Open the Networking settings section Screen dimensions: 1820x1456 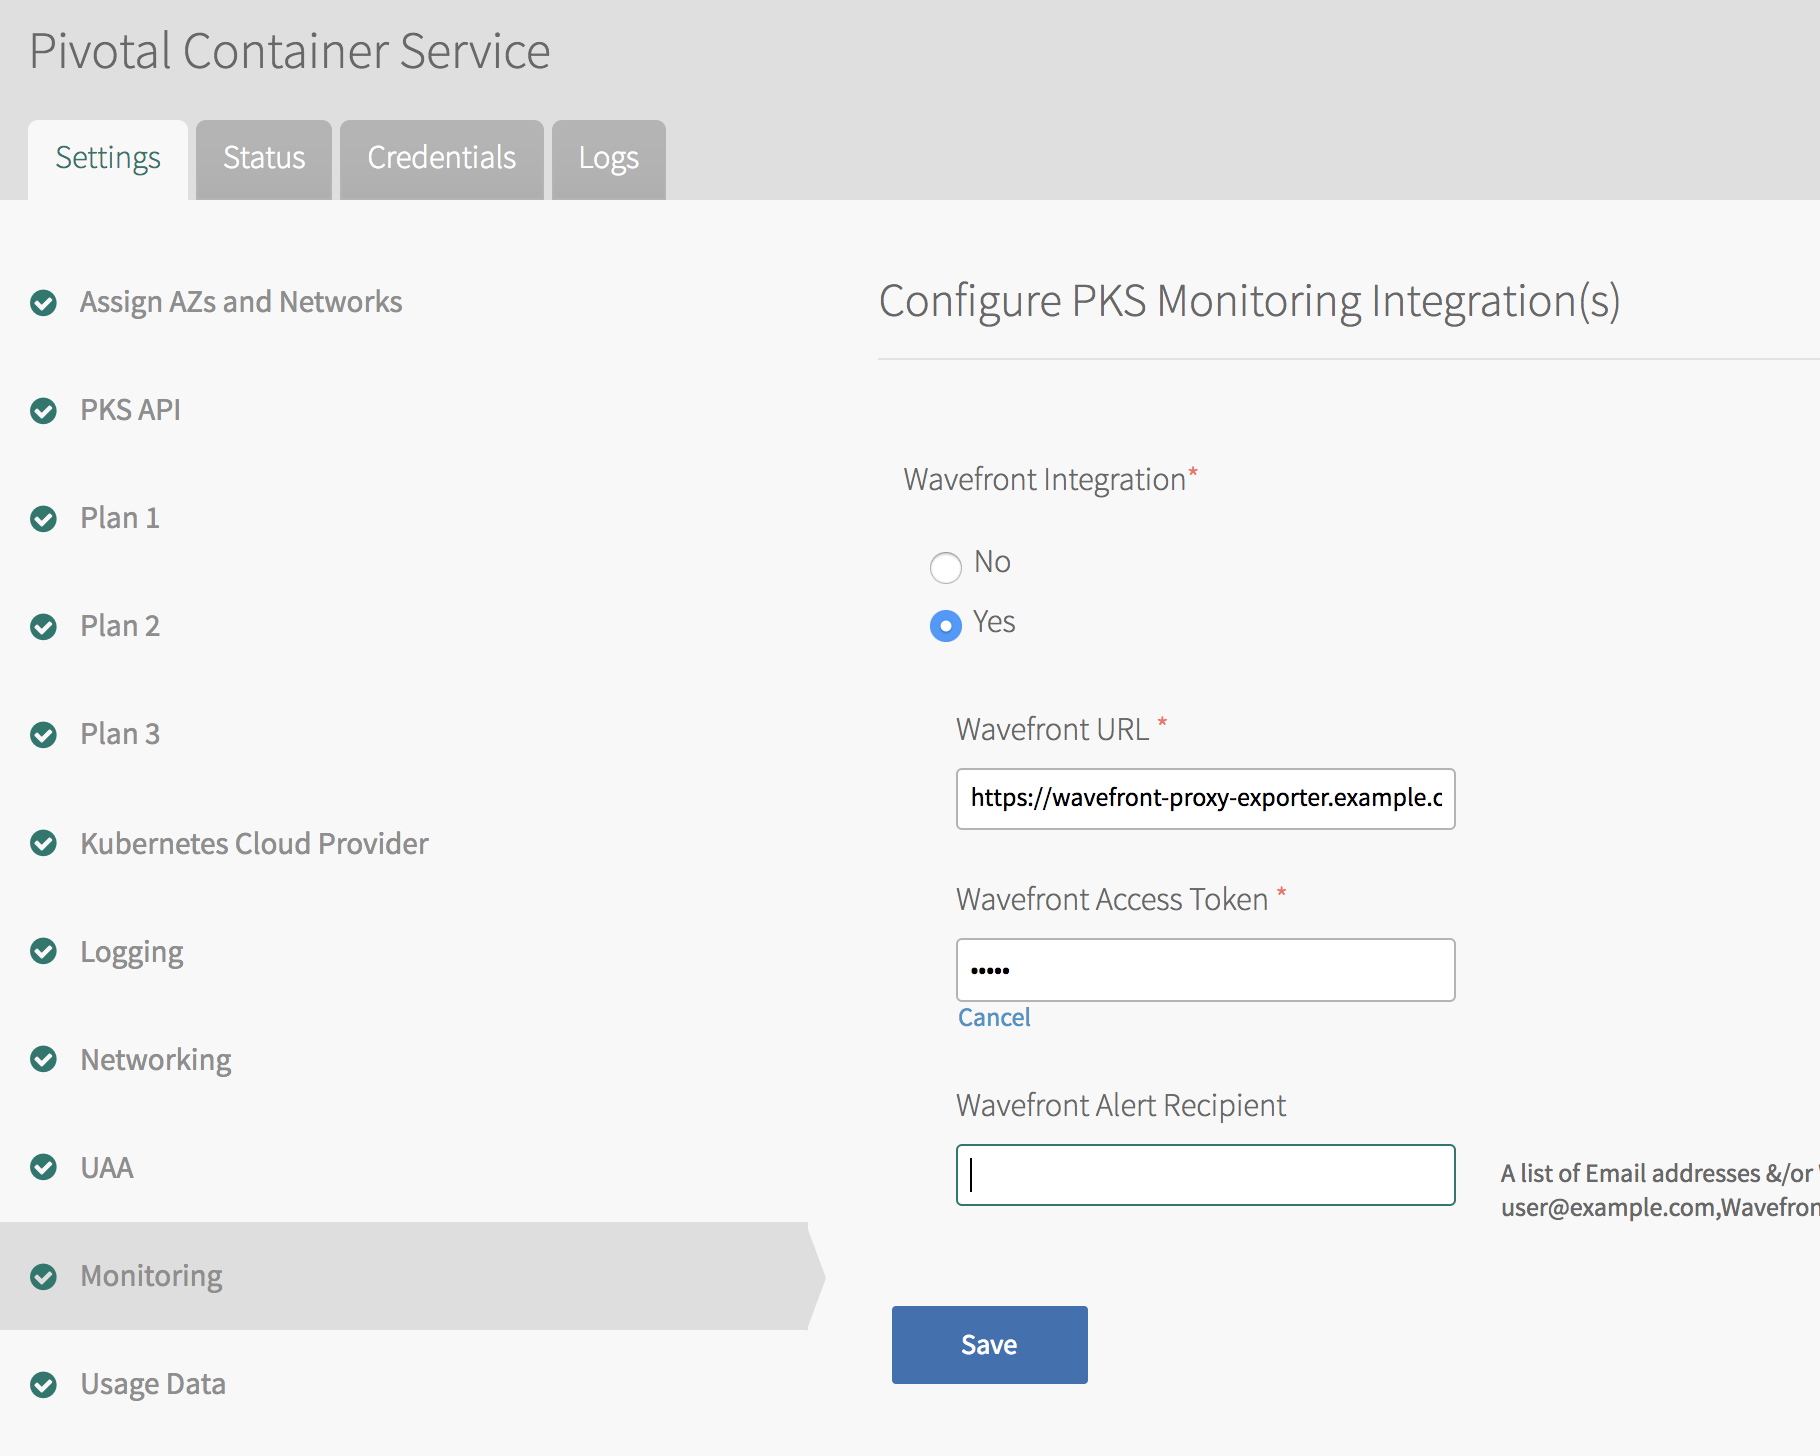click(155, 1060)
